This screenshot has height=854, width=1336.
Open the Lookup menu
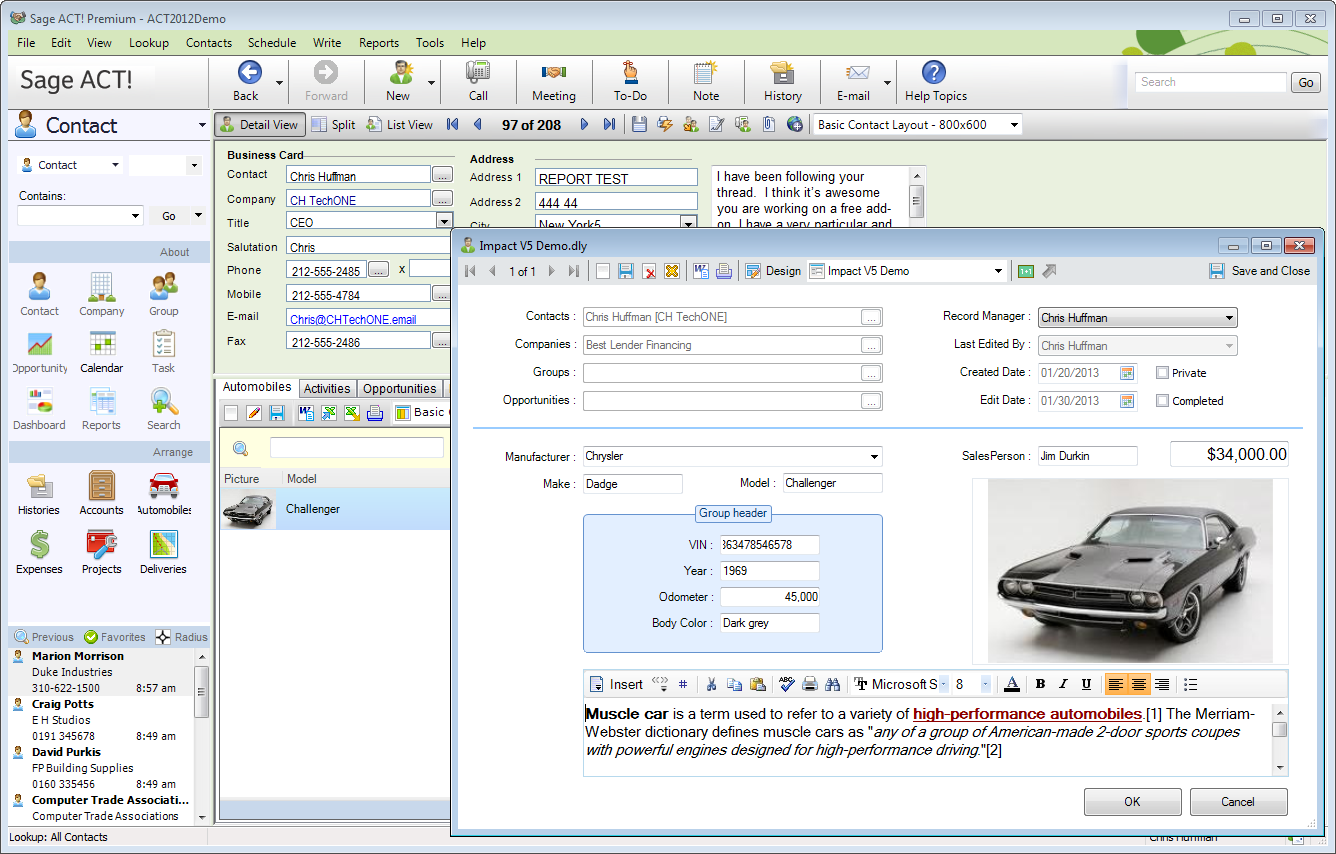point(149,43)
